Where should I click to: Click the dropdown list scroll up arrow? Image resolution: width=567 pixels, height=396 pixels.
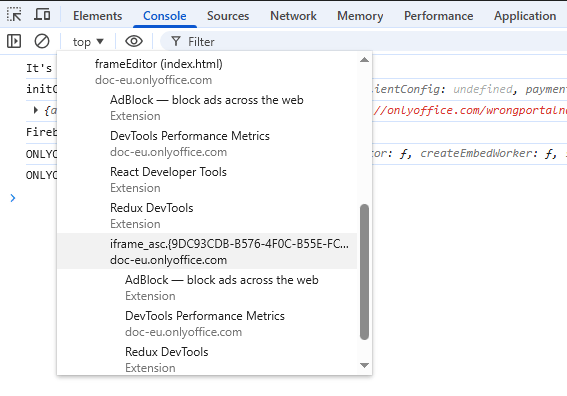pyautogui.click(x=364, y=60)
